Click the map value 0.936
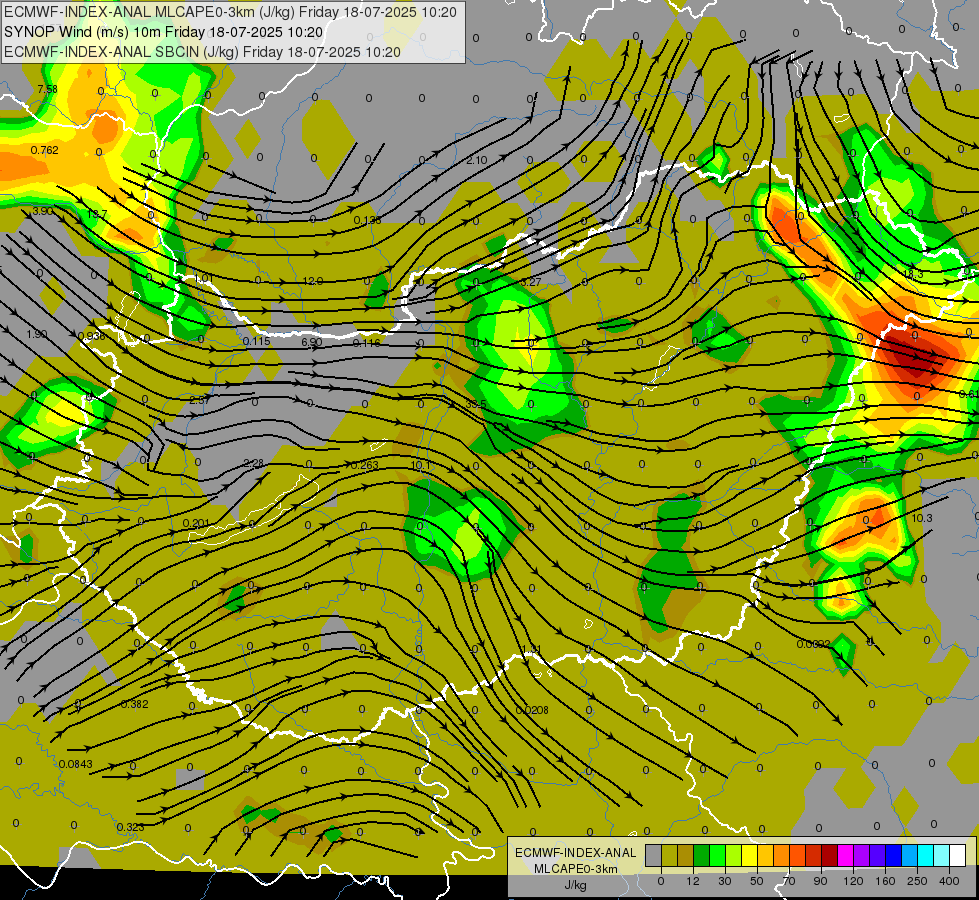This screenshot has width=979, height=900. click(92, 336)
